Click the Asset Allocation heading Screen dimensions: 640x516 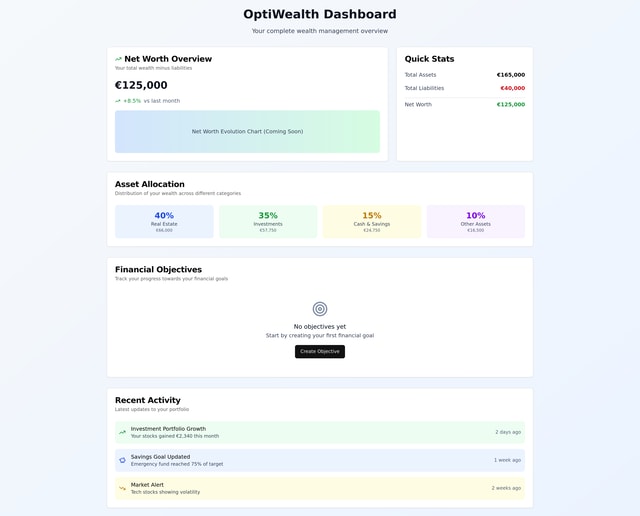click(150, 184)
